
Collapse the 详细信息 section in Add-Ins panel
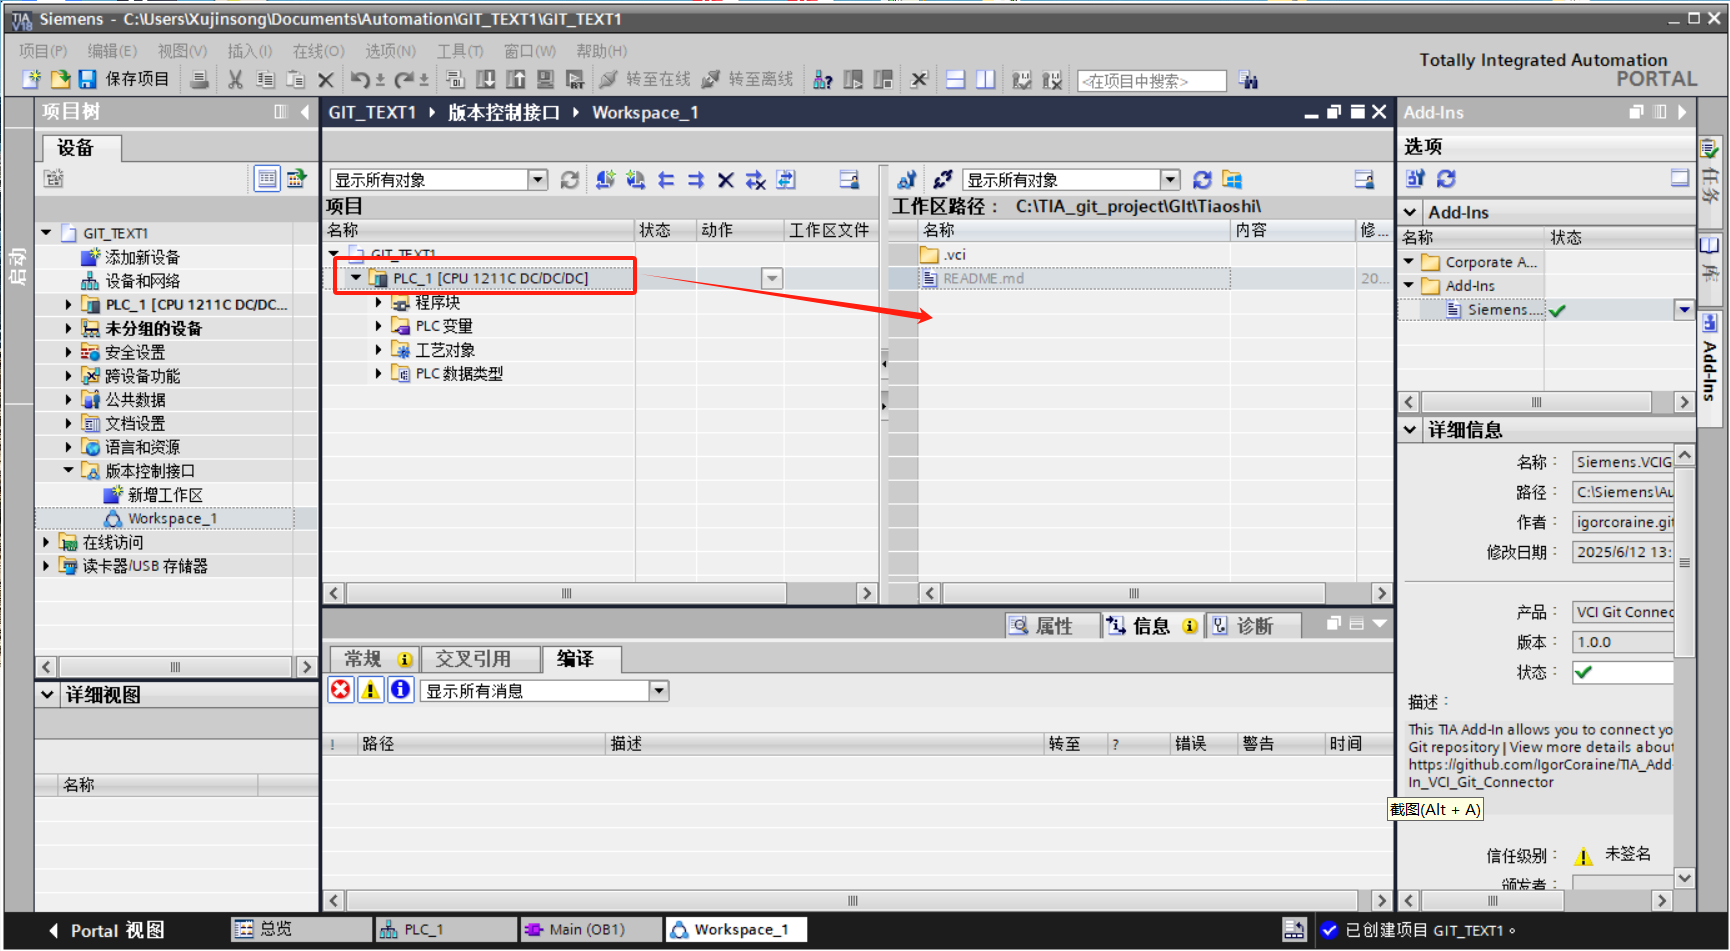coord(1409,429)
